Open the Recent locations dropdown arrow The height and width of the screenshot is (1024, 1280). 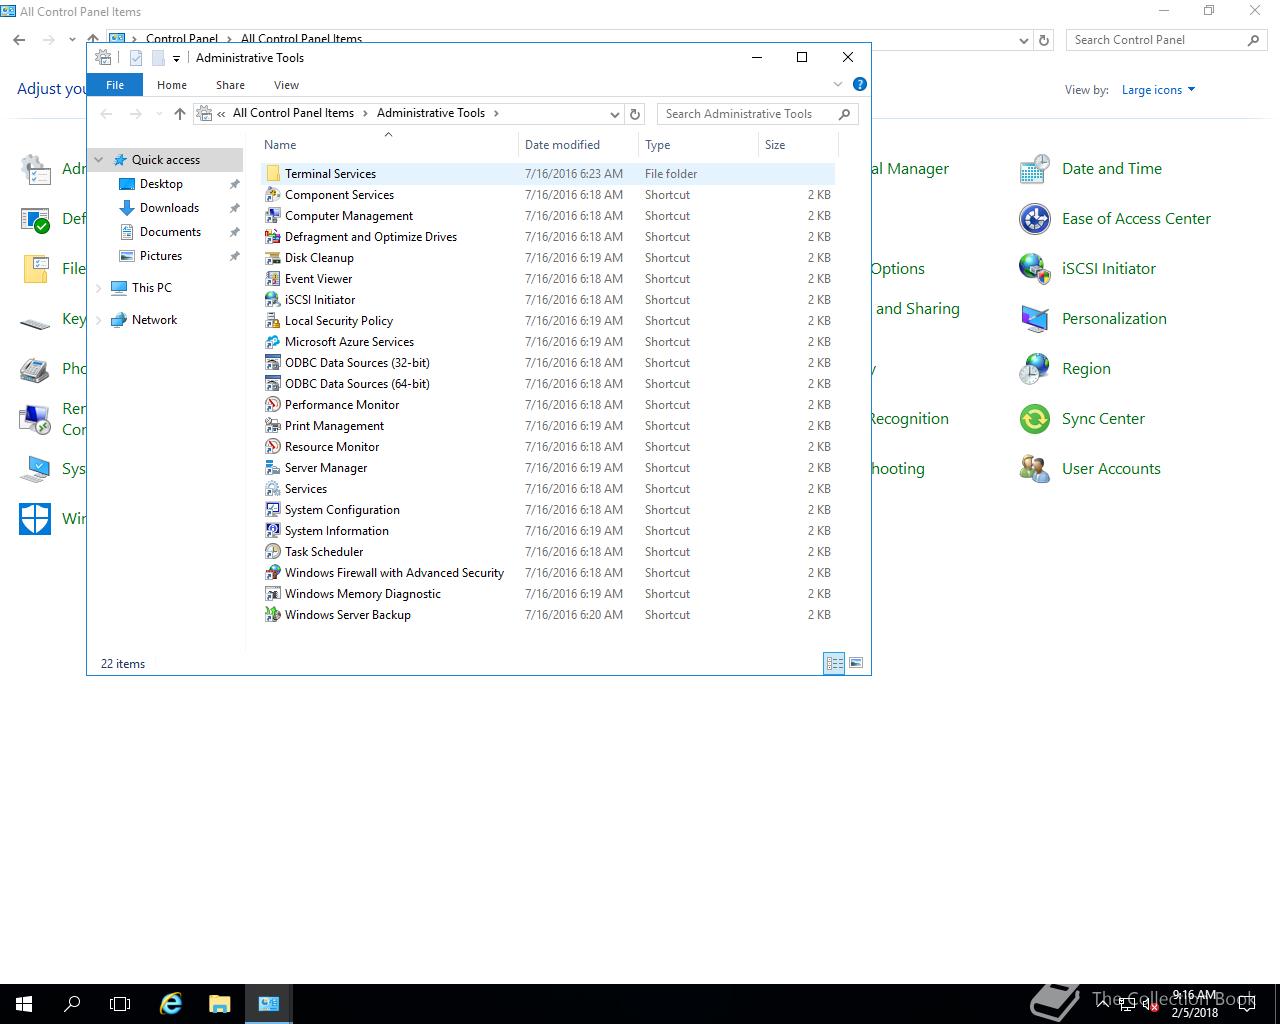click(159, 114)
